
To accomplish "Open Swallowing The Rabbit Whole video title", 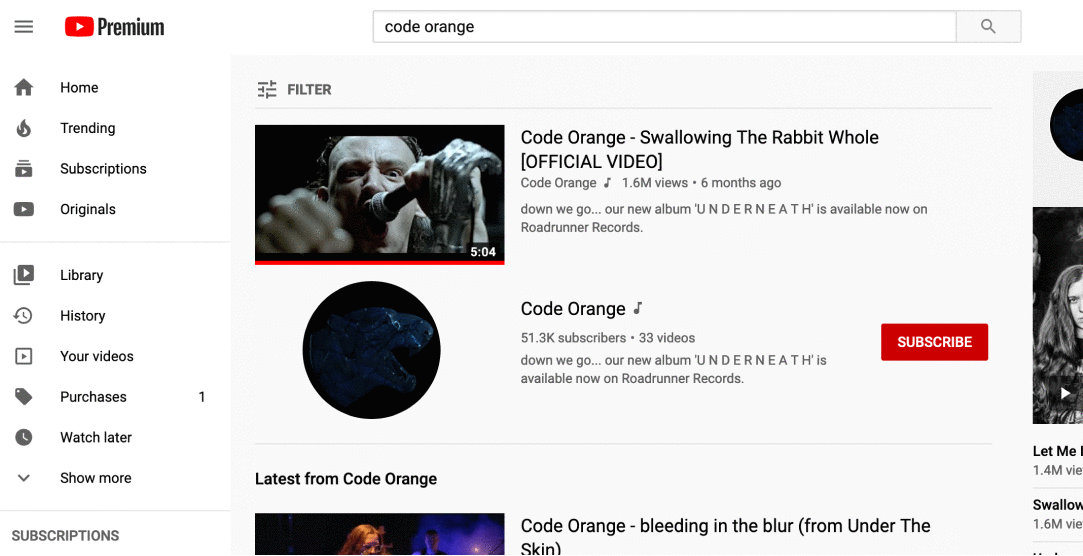I will (x=699, y=149).
